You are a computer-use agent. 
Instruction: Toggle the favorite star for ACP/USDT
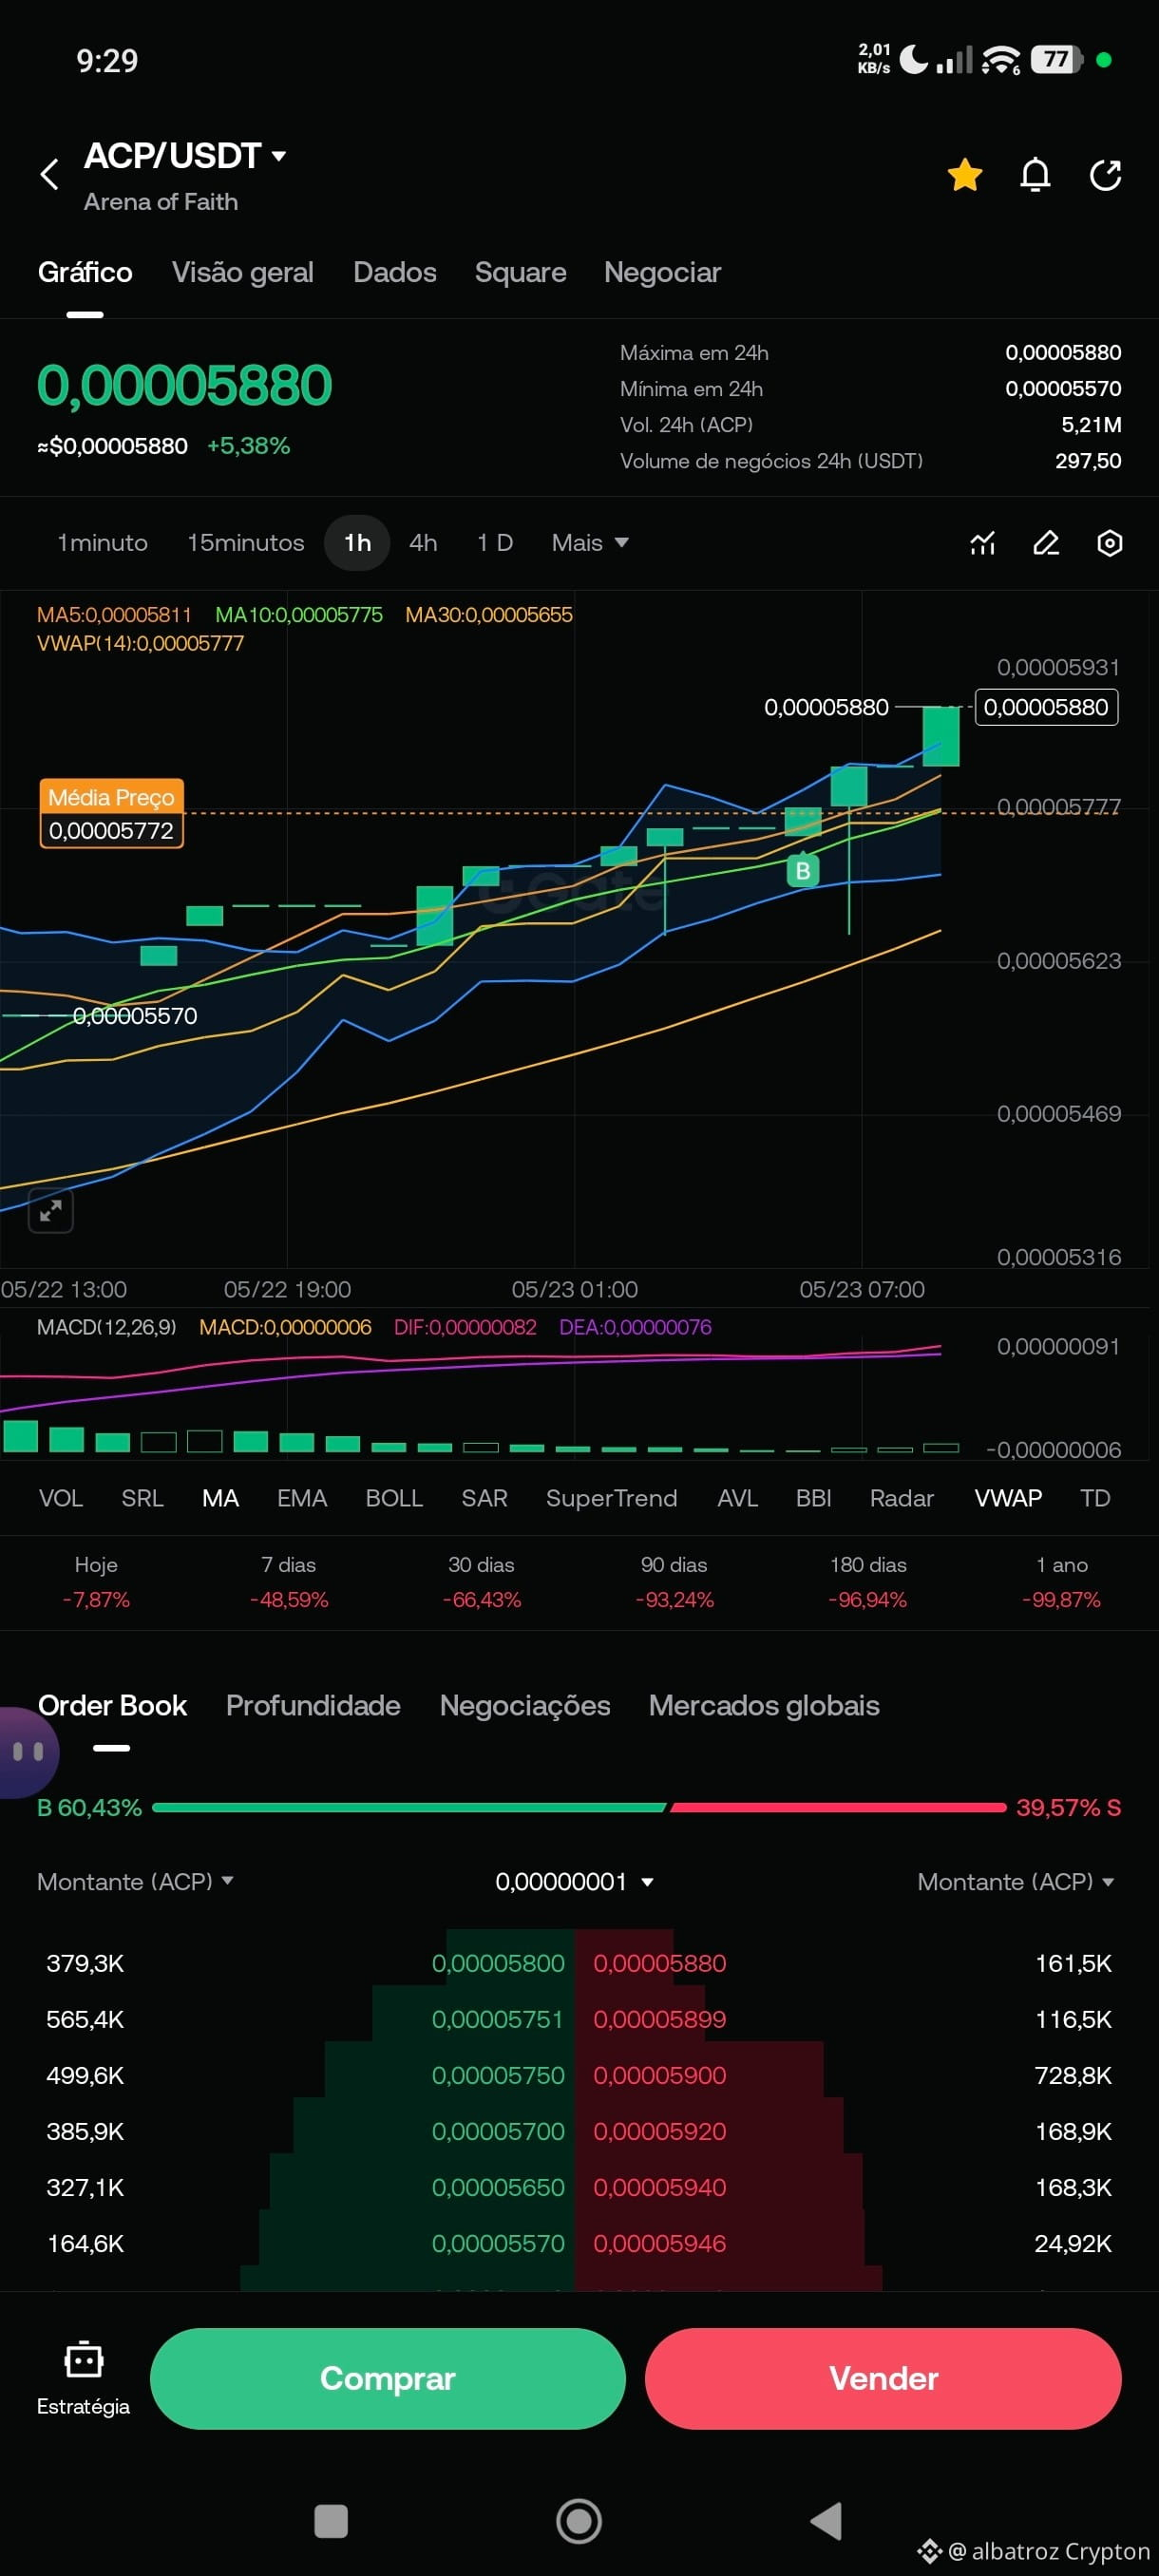964,175
